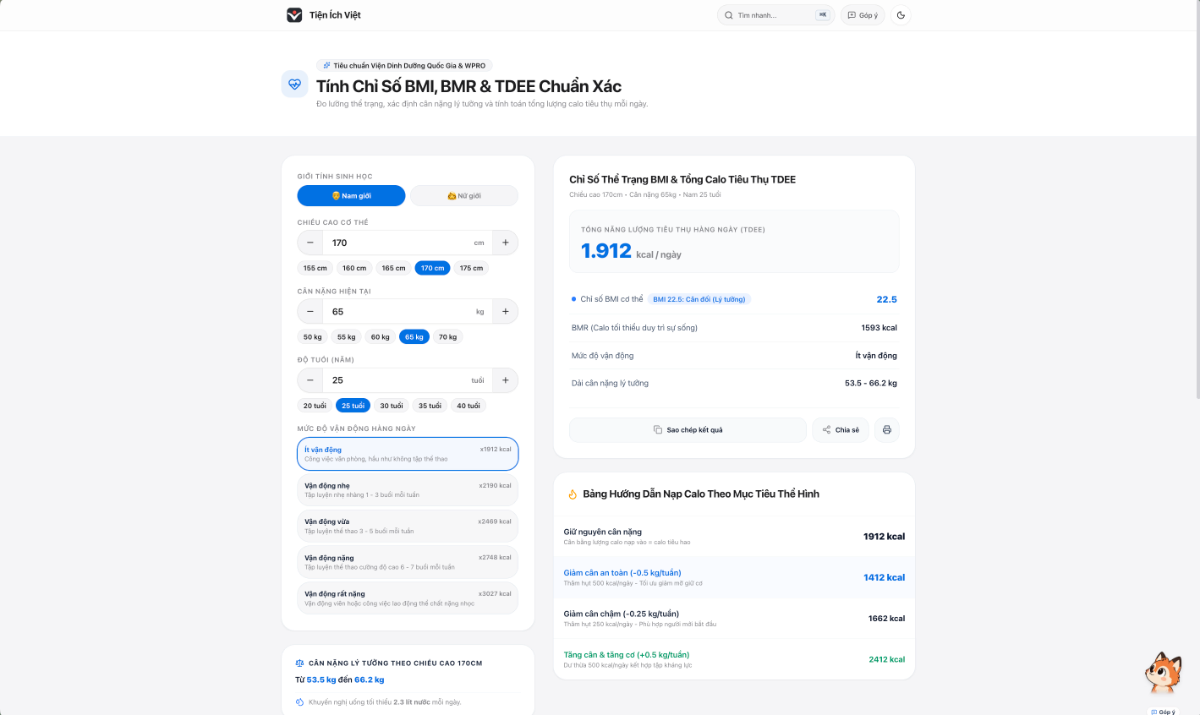The image size is (1200, 715).
Task: Increase age with plus stepper
Action: tap(505, 380)
